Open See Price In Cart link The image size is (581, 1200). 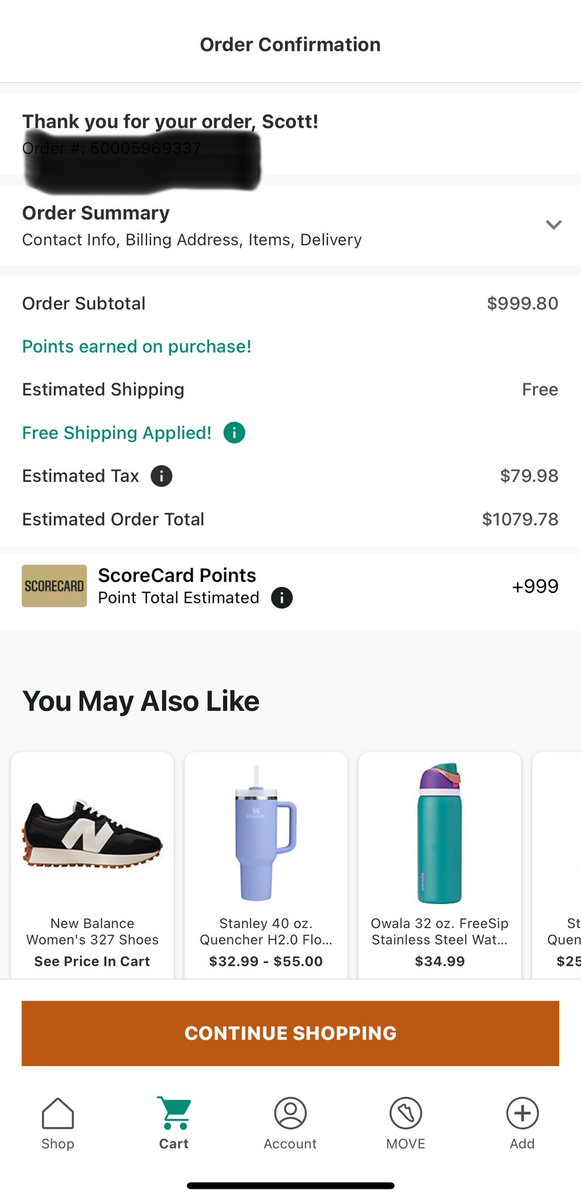[92, 961]
